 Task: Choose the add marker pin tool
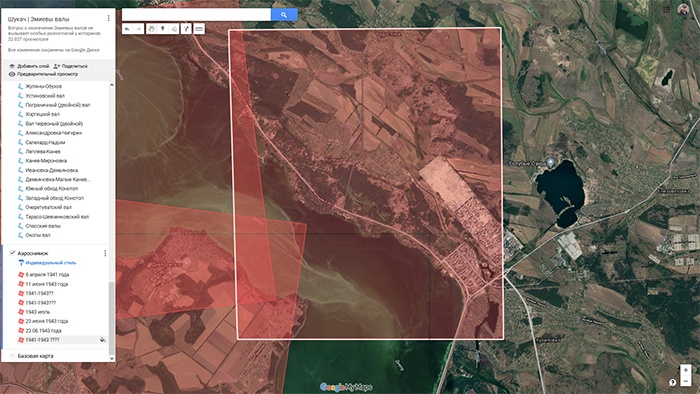[163, 29]
